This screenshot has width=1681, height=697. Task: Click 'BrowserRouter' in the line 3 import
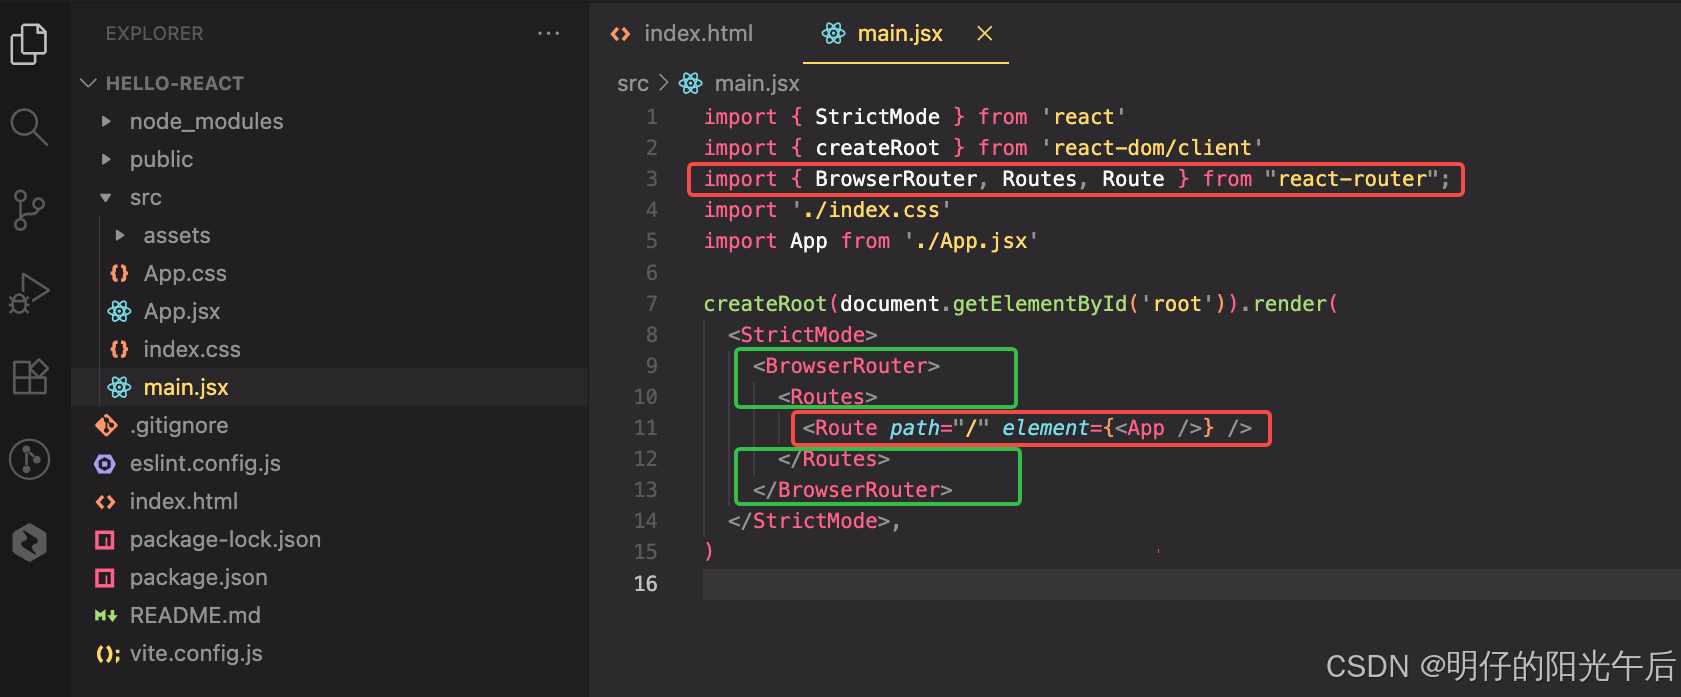pos(896,179)
